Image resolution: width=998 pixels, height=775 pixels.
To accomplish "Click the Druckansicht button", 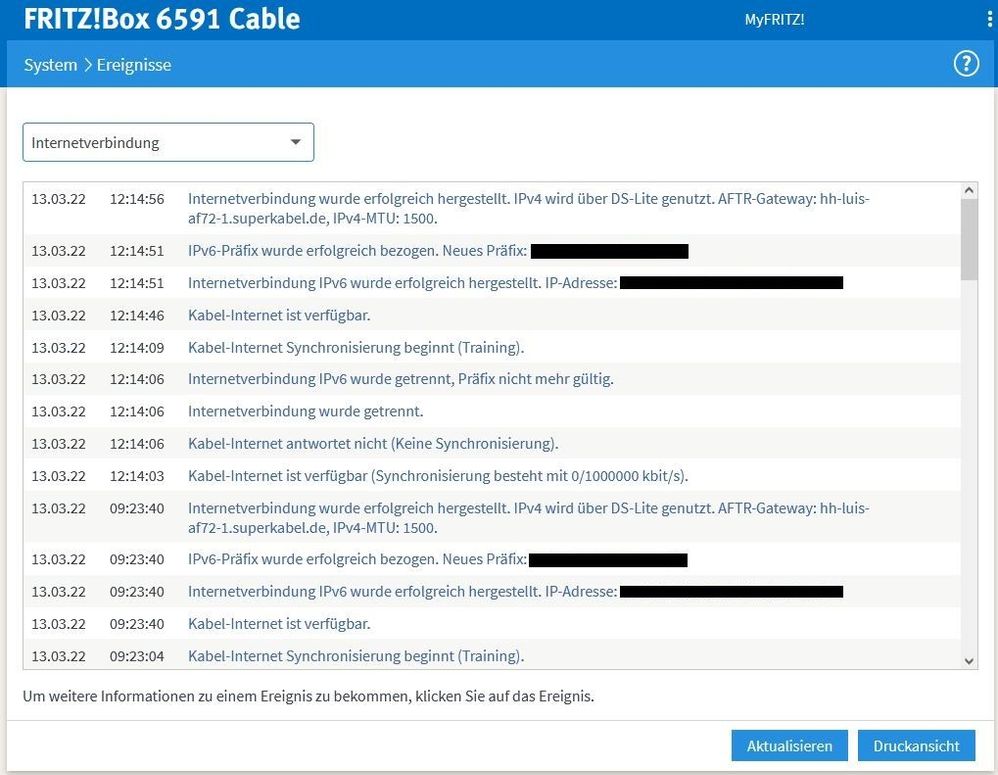I will (x=916, y=745).
